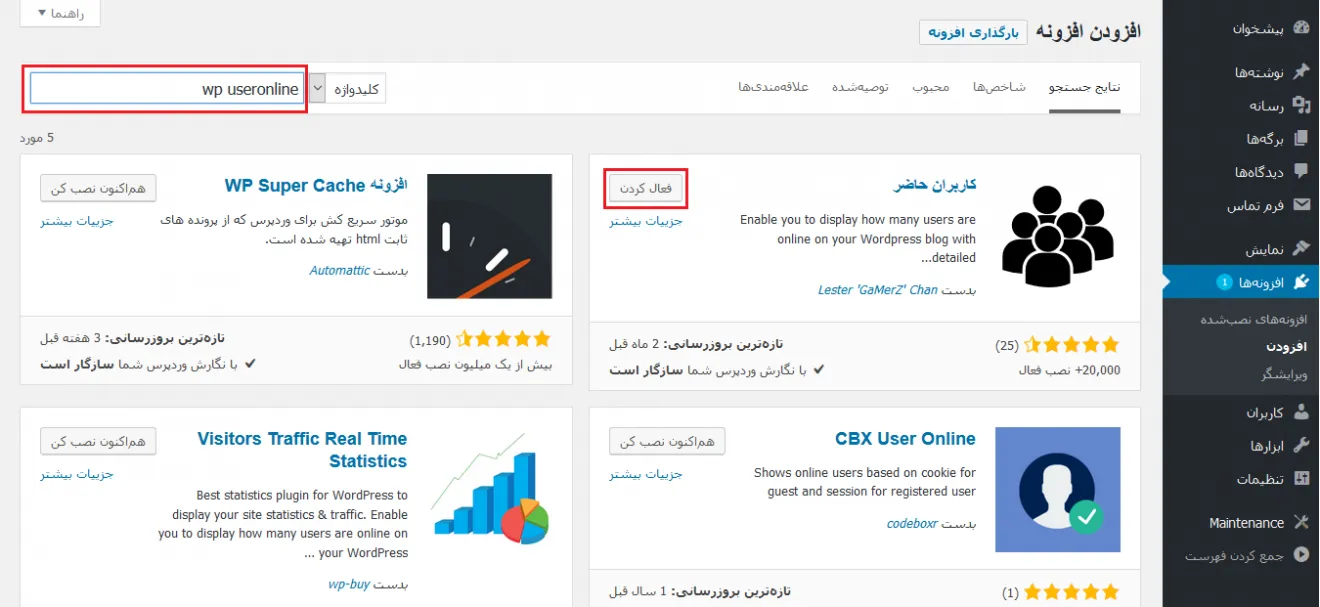Open the کلیدواژه search type dropdown

tap(347, 88)
